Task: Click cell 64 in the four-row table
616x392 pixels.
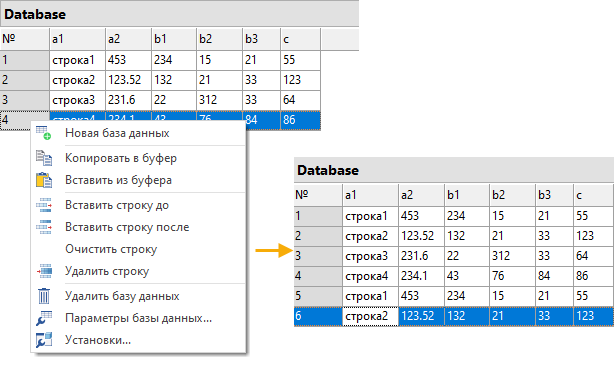Action: tap(301, 100)
